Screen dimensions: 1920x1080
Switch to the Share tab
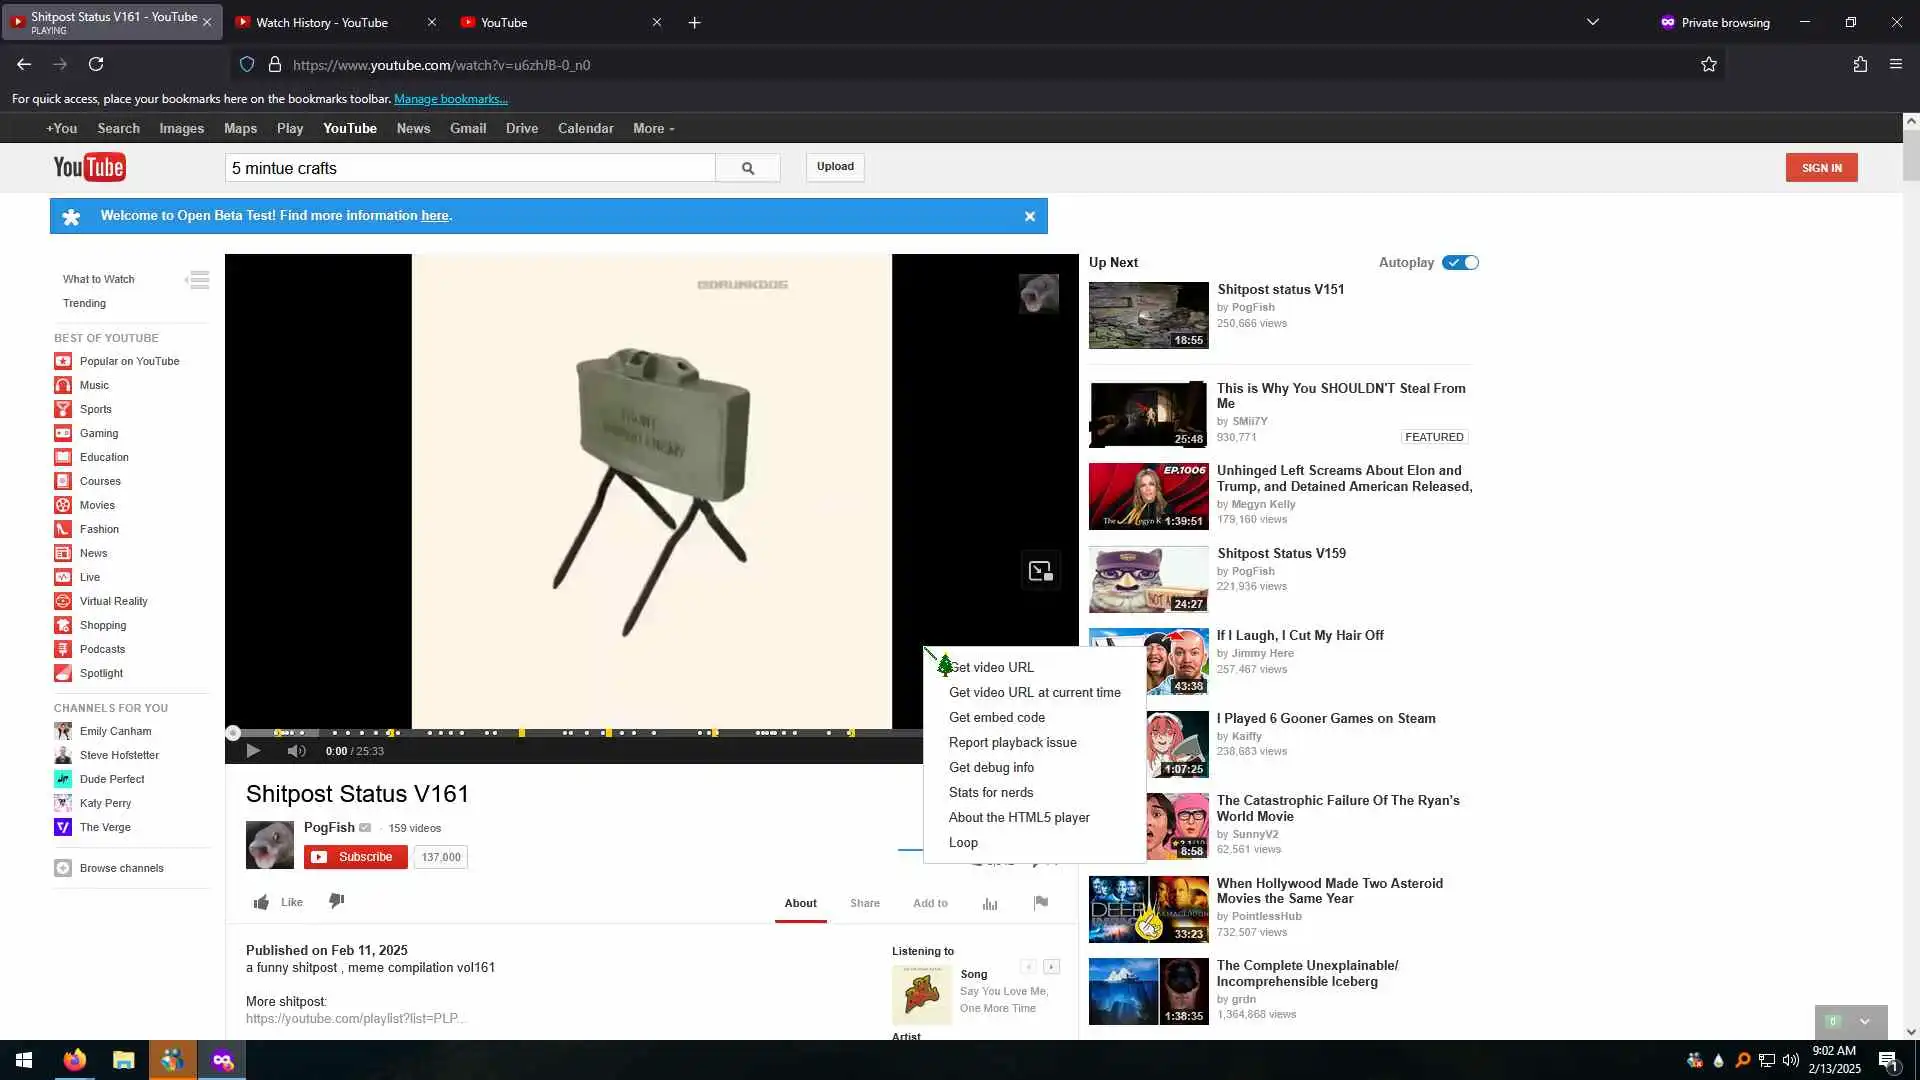click(x=865, y=904)
